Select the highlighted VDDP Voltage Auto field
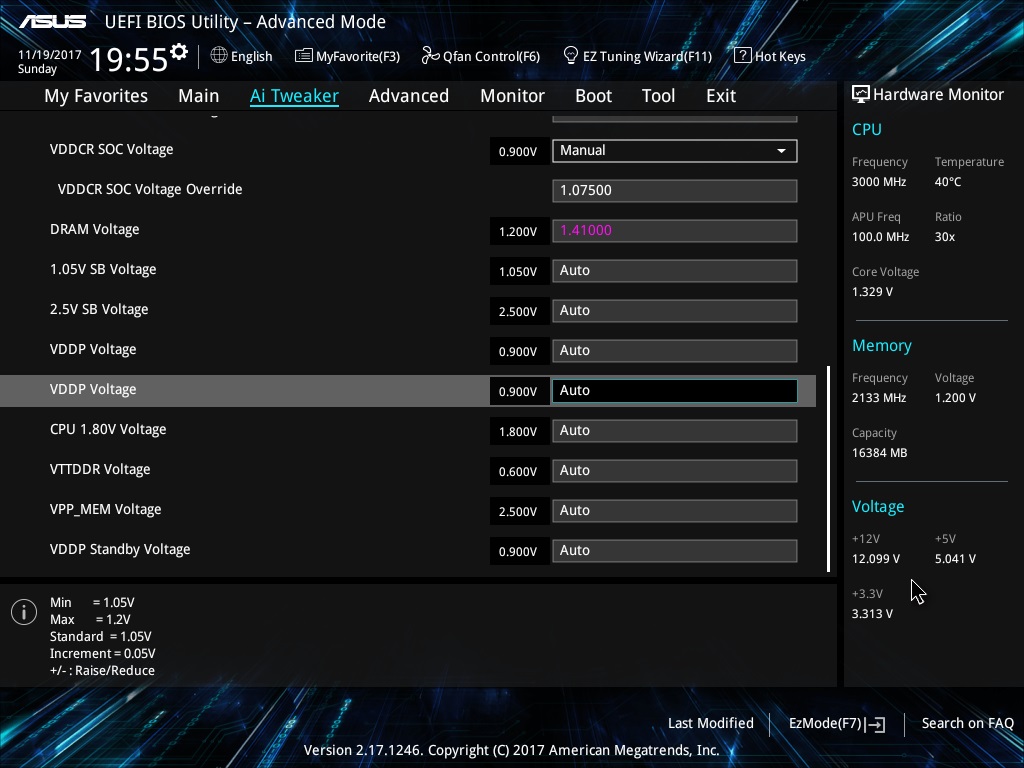The image size is (1024, 768). 675,391
